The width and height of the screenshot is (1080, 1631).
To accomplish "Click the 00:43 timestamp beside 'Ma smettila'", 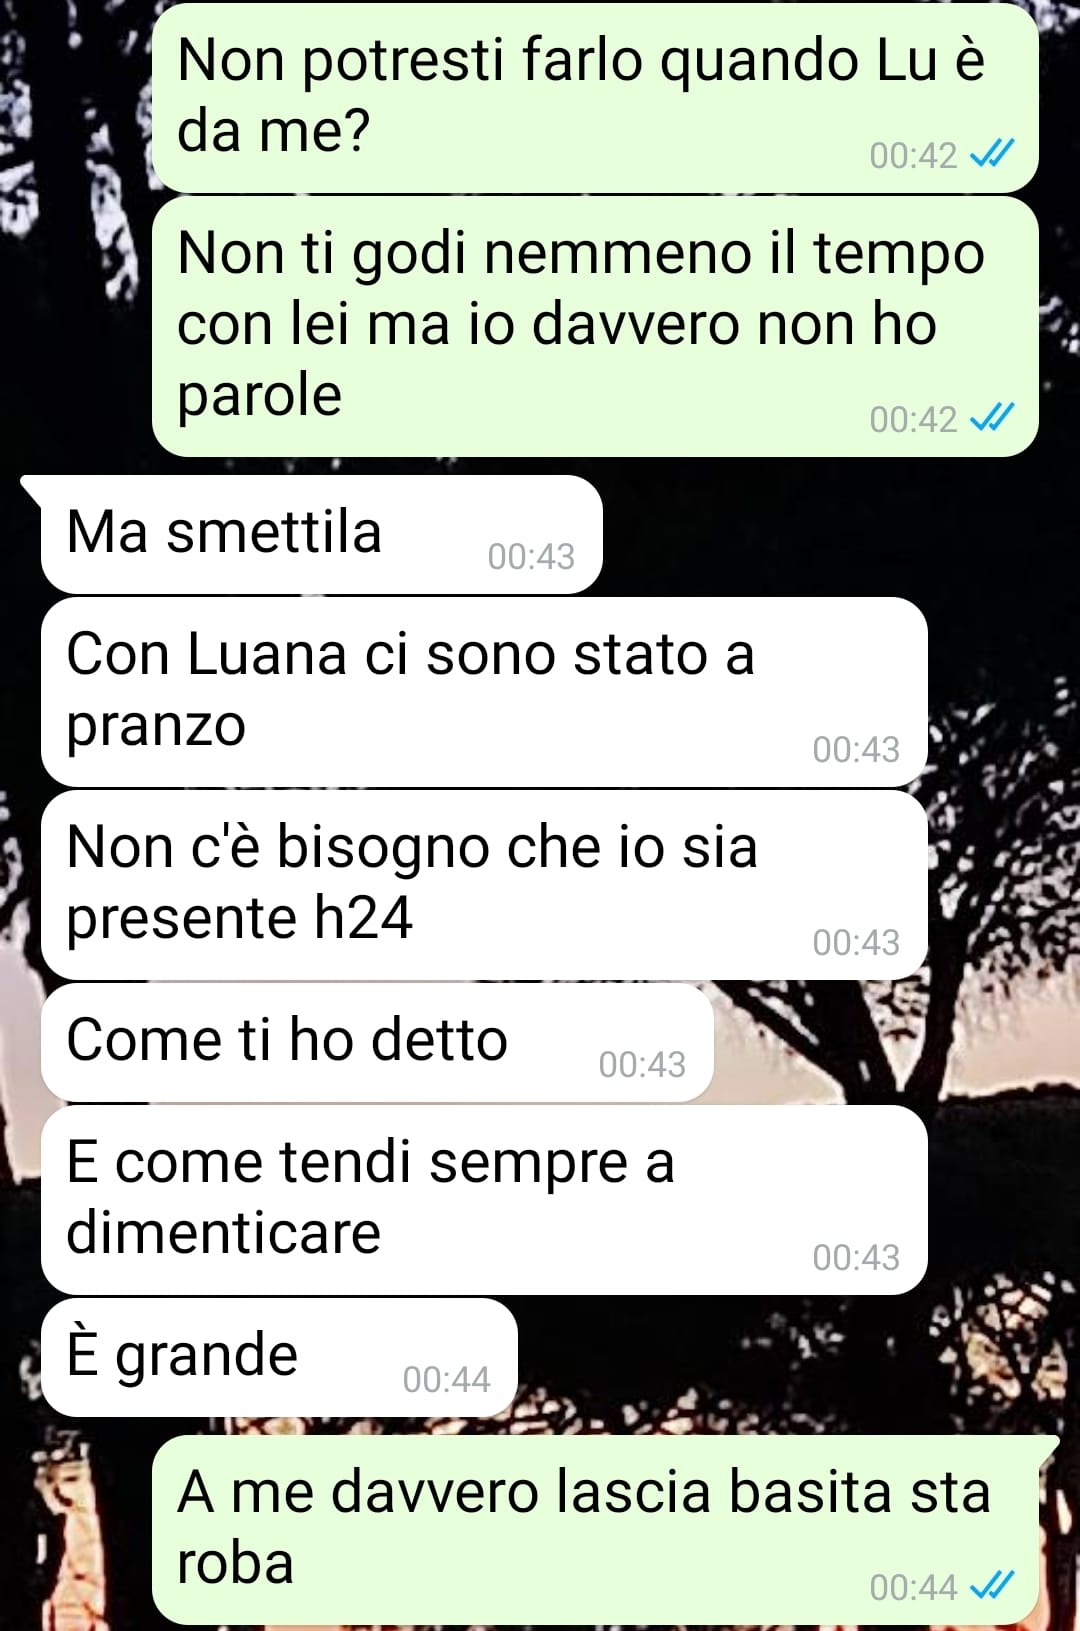I will (x=531, y=557).
